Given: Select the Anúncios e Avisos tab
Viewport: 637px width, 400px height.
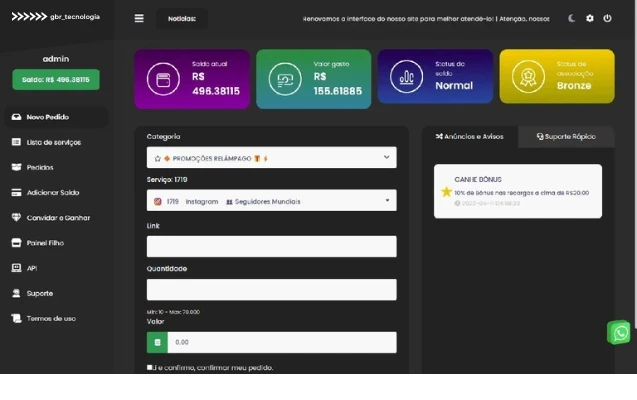Looking at the screenshot, I should click(x=470, y=136).
